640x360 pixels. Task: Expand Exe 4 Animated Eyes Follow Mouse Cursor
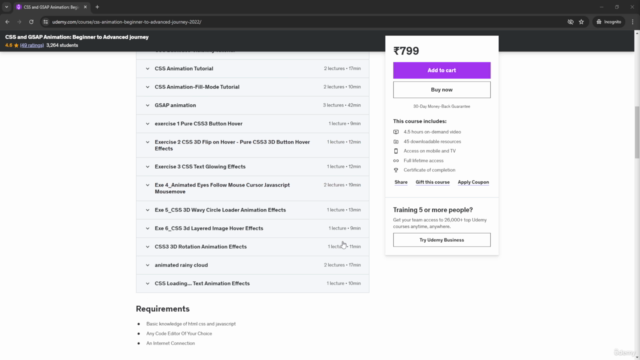point(253,188)
